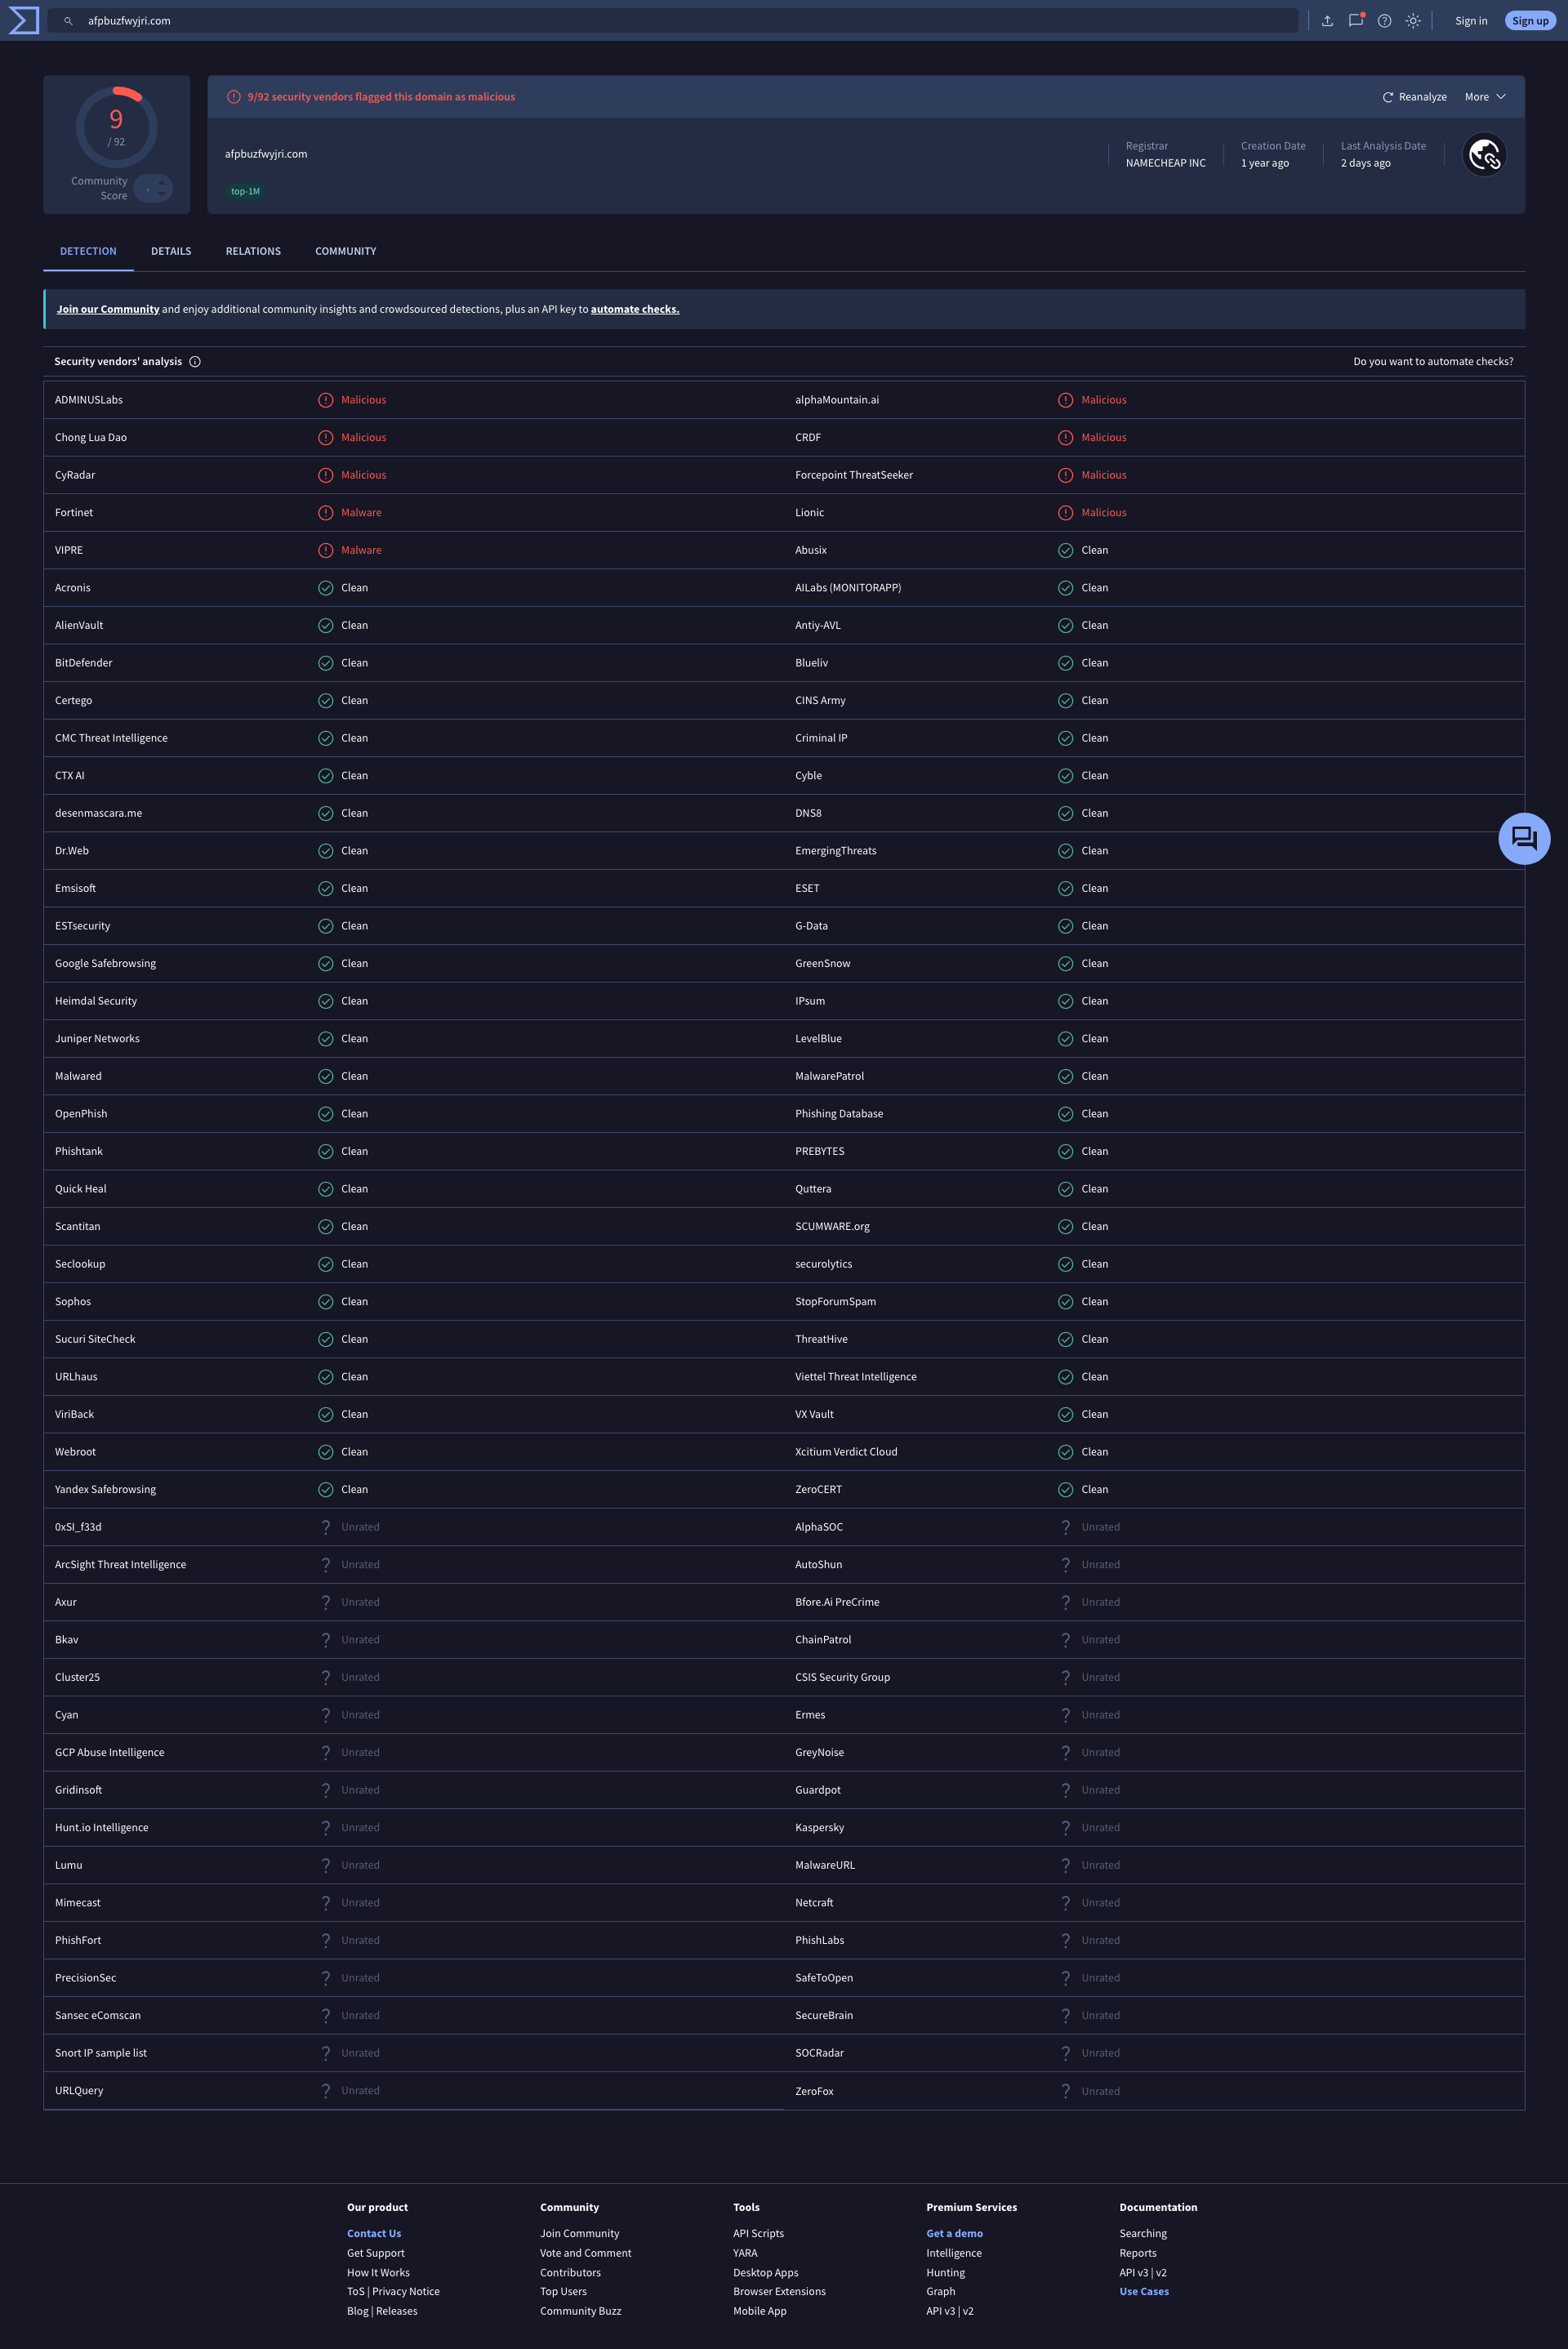Click the clean checkmark icon for Sophos
The width and height of the screenshot is (1568, 2349).
tap(325, 1302)
